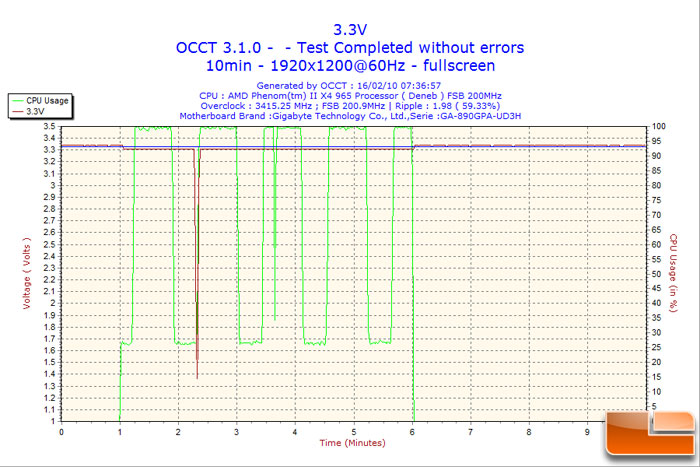Click the "Time (Minutes)" axis label
The height and width of the screenshot is (467, 700).
tap(352, 443)
